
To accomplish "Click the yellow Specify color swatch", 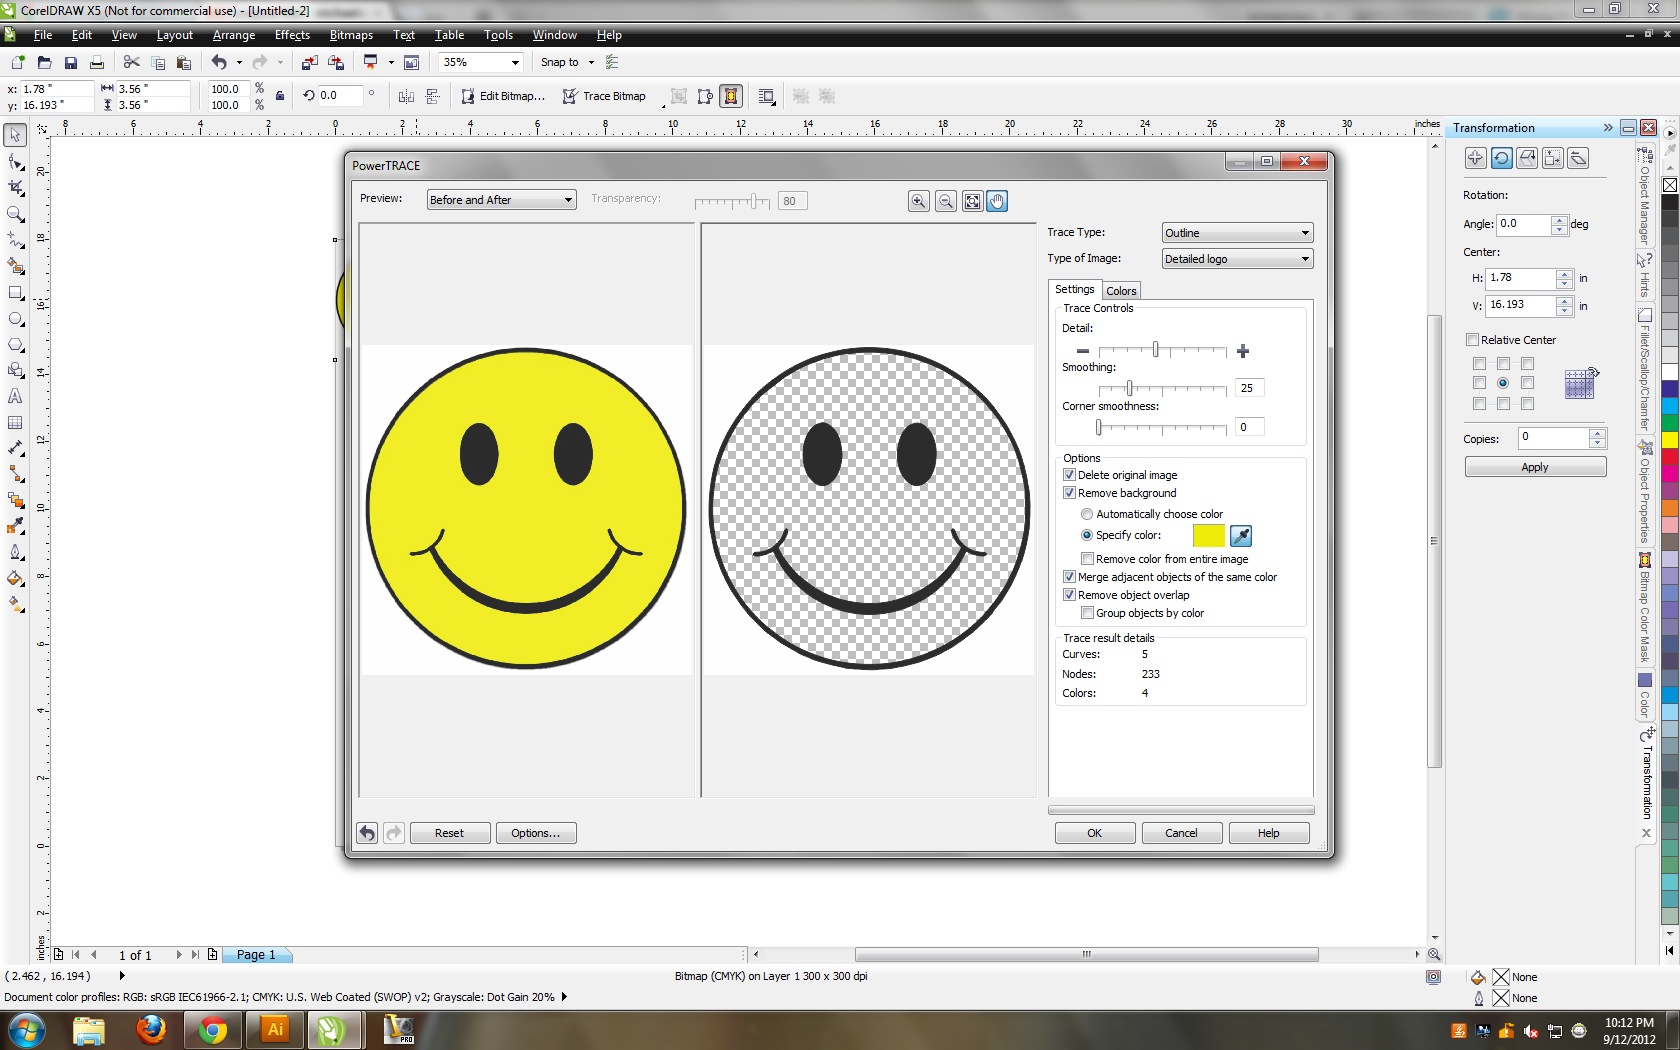I will tap(1208, 536).
